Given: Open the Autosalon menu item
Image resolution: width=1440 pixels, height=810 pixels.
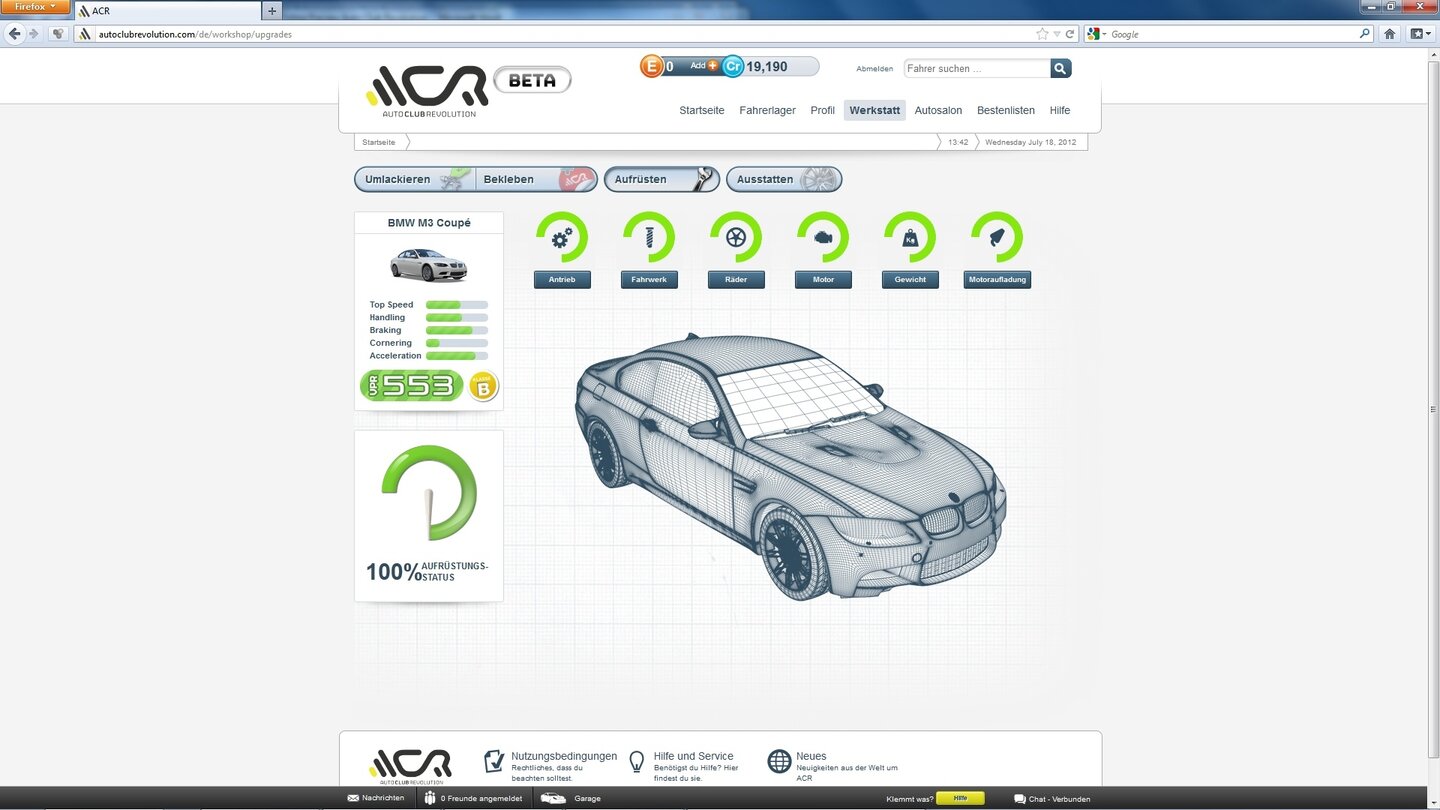Looking at the screenshot, I should tap(938, 110).
